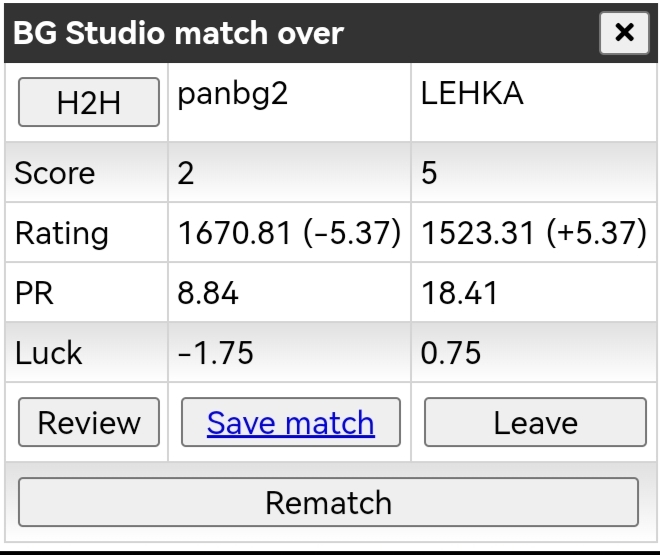Click LEHKA's PR value 18.41
The height and width of the screenshot is (555, 660).
click(459, 293)
